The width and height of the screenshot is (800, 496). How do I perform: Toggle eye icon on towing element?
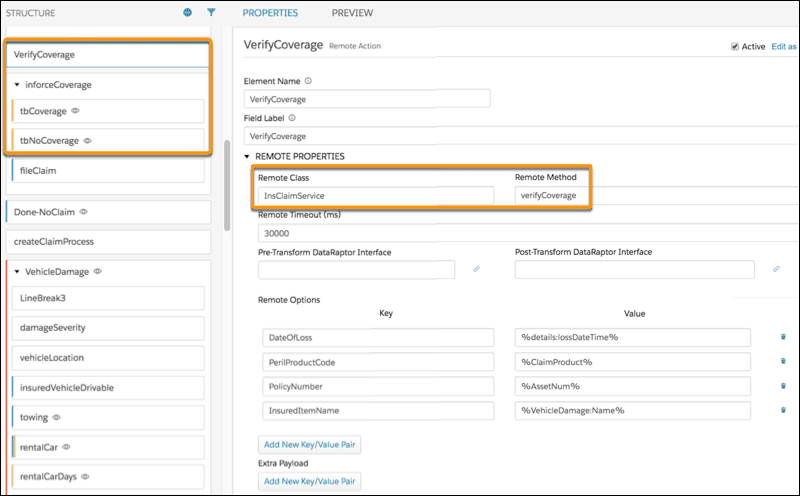[57, 417]
